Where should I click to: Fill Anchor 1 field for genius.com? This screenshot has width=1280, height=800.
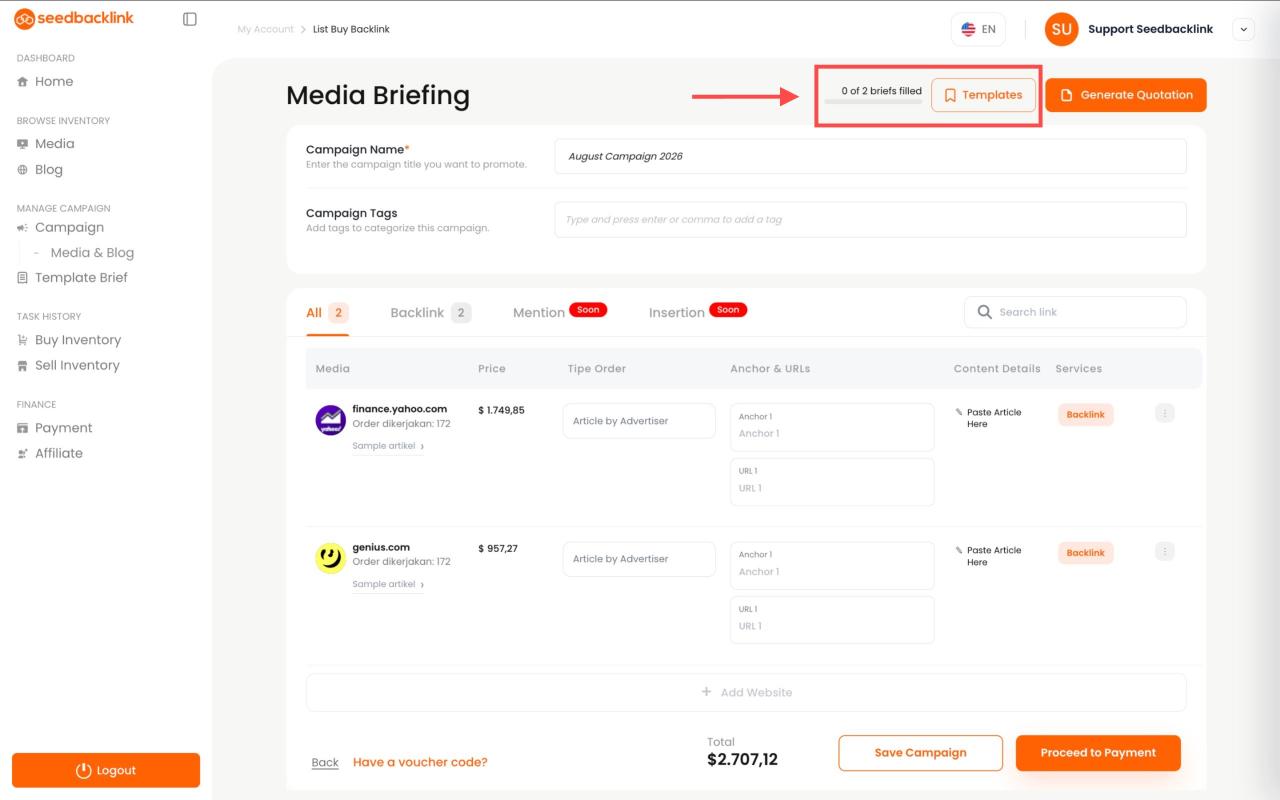(x=832, y=566)
